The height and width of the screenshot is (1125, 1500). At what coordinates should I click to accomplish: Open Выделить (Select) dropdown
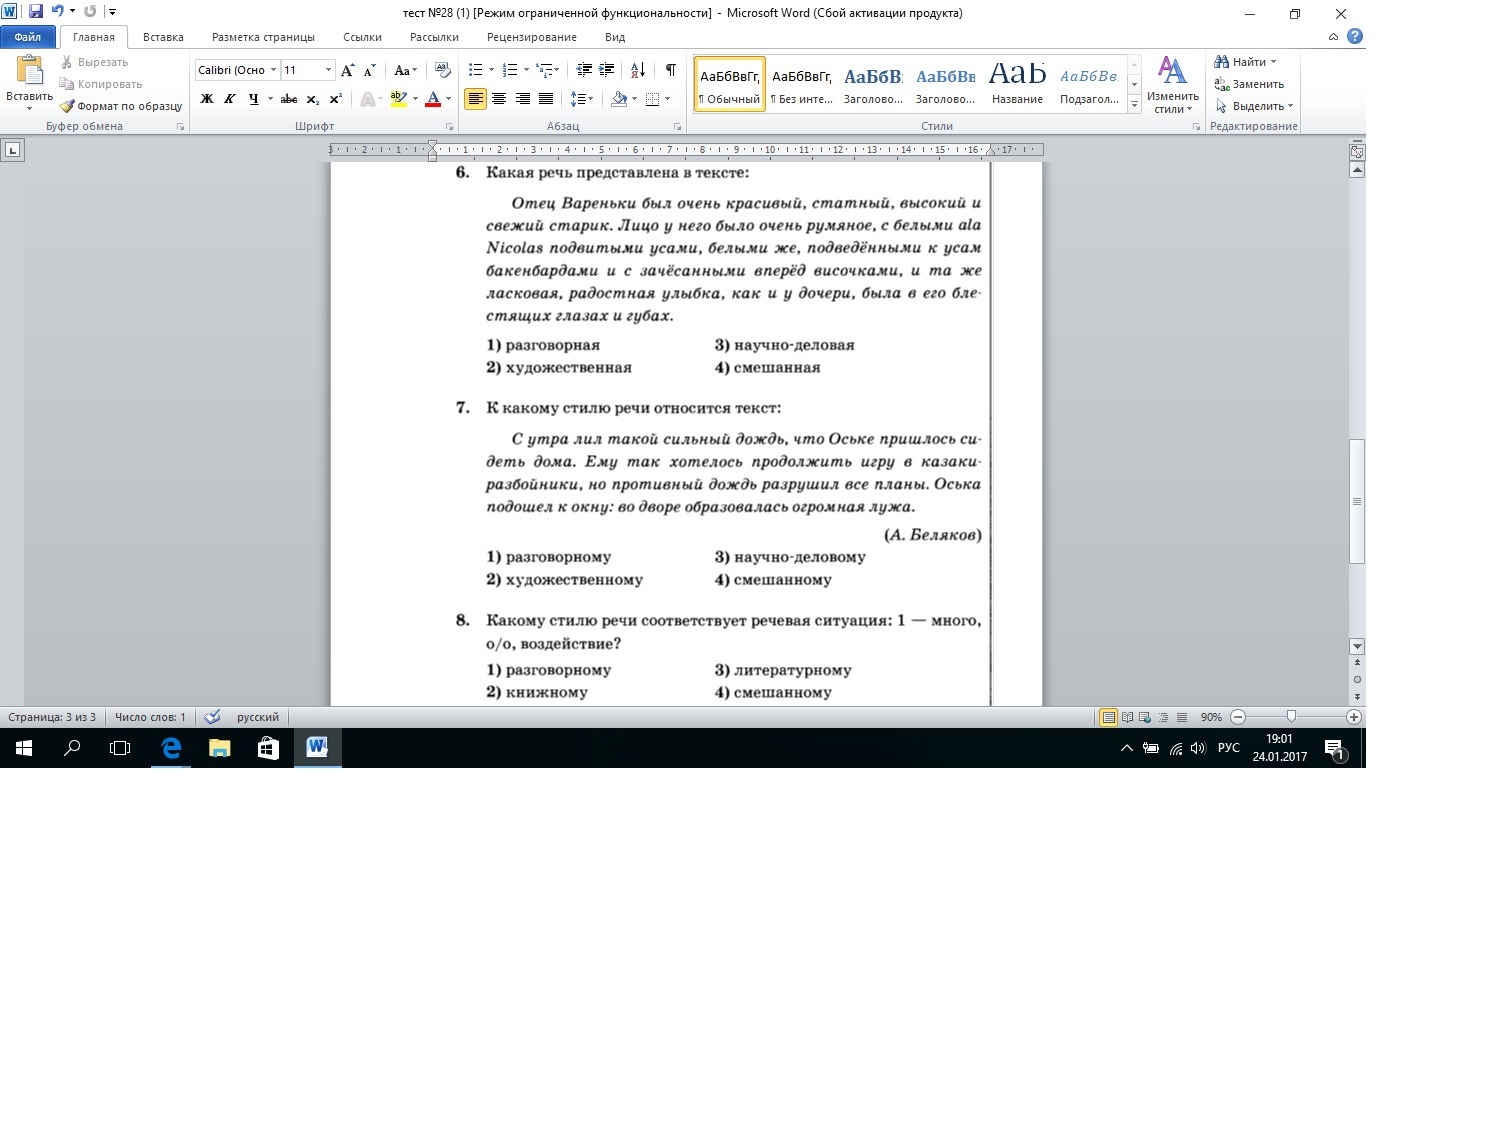point(1255,106)
